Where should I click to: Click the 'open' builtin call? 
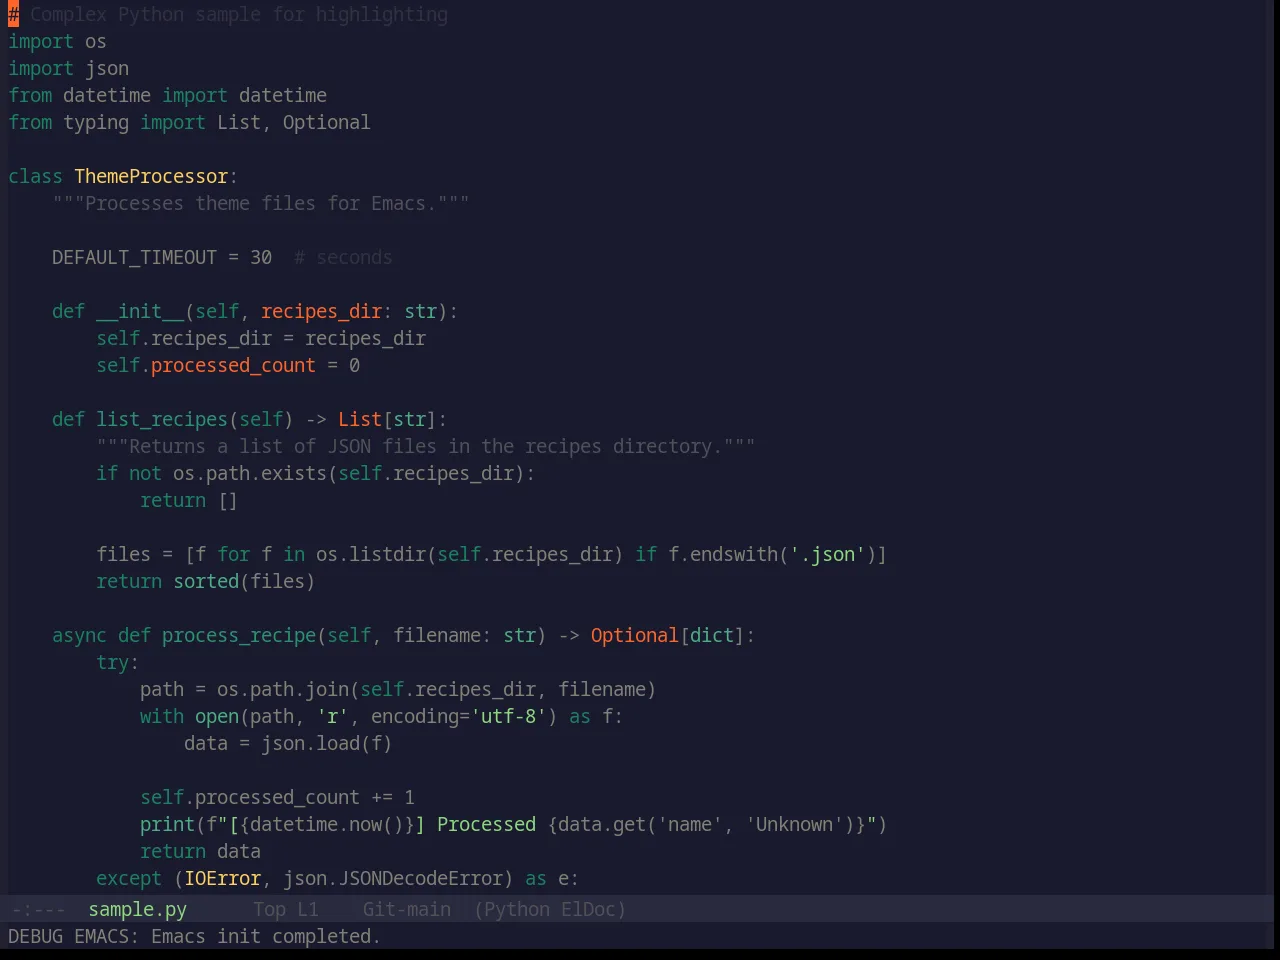click(217, 716)
